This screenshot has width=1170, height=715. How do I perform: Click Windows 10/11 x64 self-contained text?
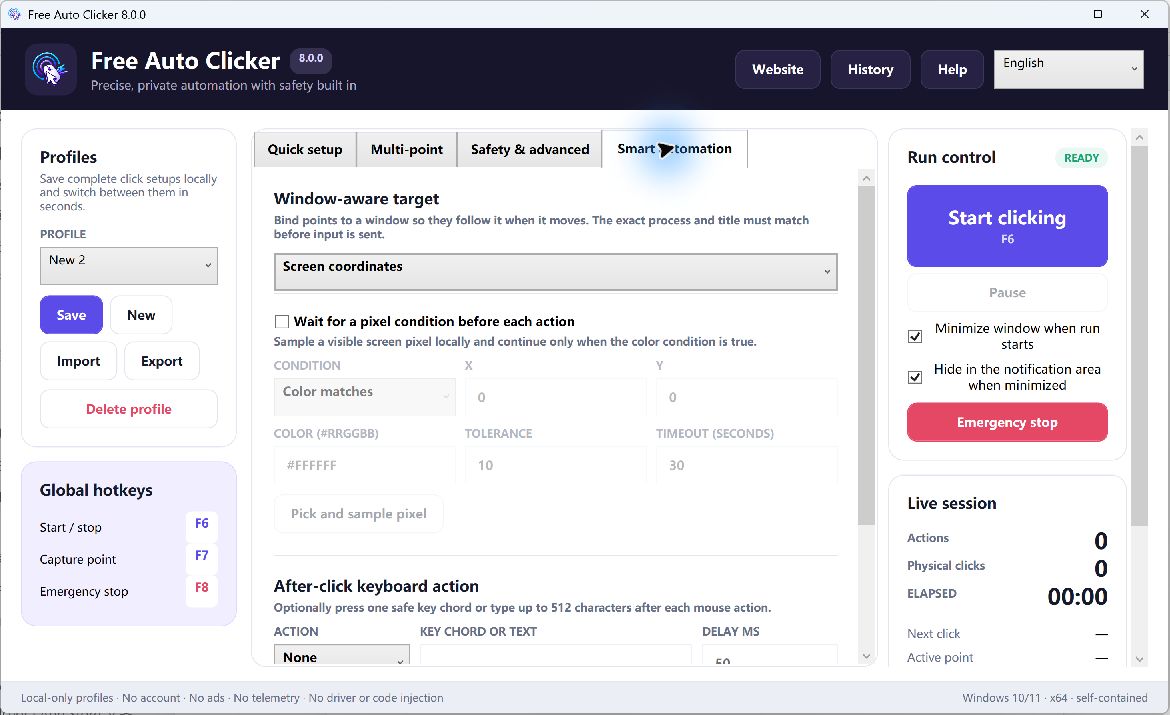tap(1054, 698)
